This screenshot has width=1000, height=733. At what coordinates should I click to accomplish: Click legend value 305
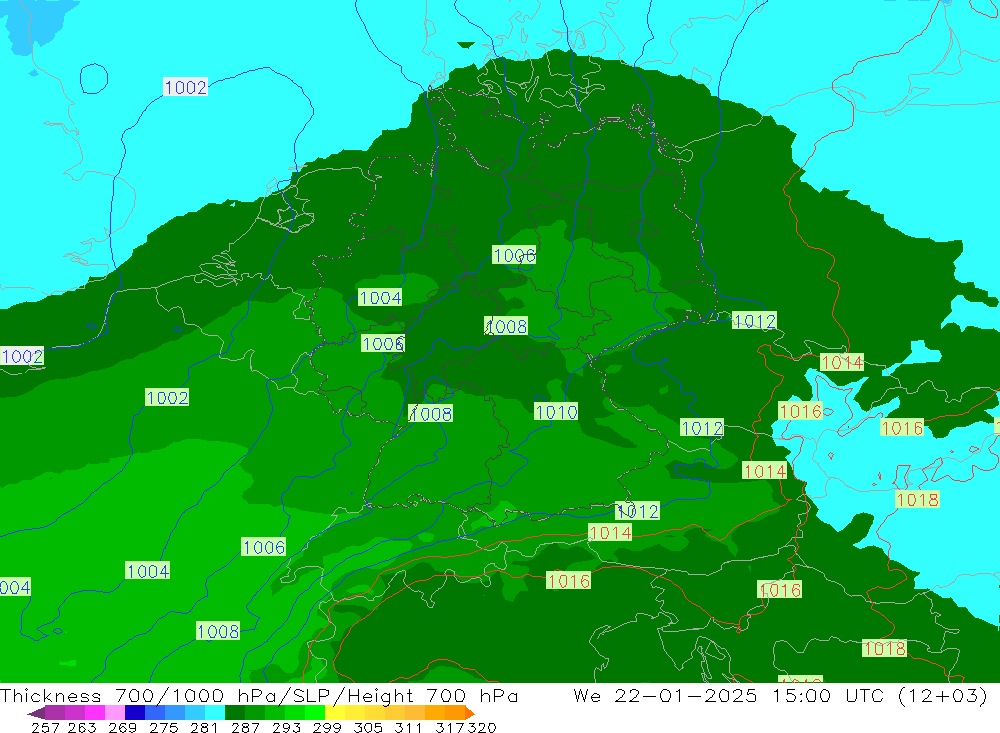point(368,727)
